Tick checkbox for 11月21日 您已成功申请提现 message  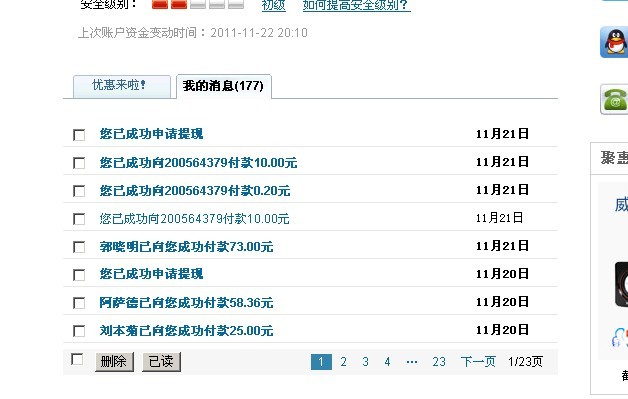pos(79,135)
